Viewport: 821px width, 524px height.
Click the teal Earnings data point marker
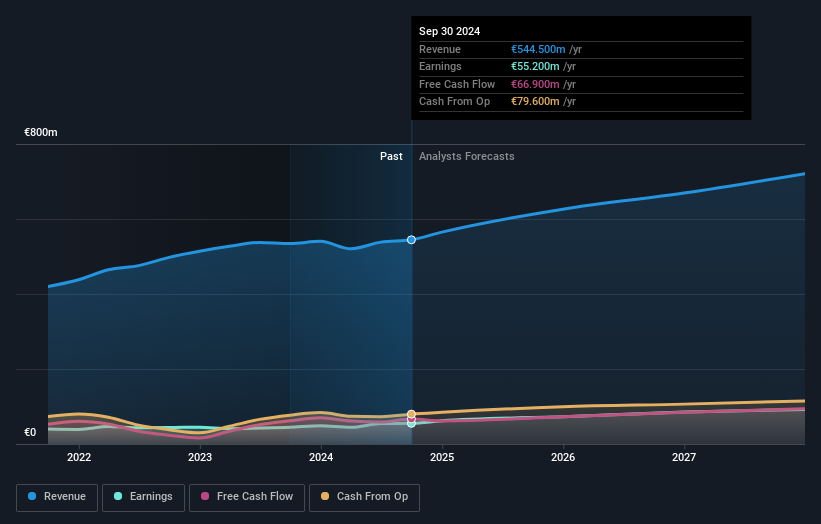click(411, 424)
